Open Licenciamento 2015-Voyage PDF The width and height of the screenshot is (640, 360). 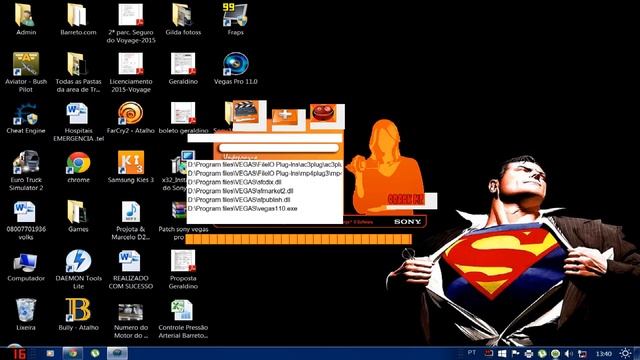click(x=131, y=72)
